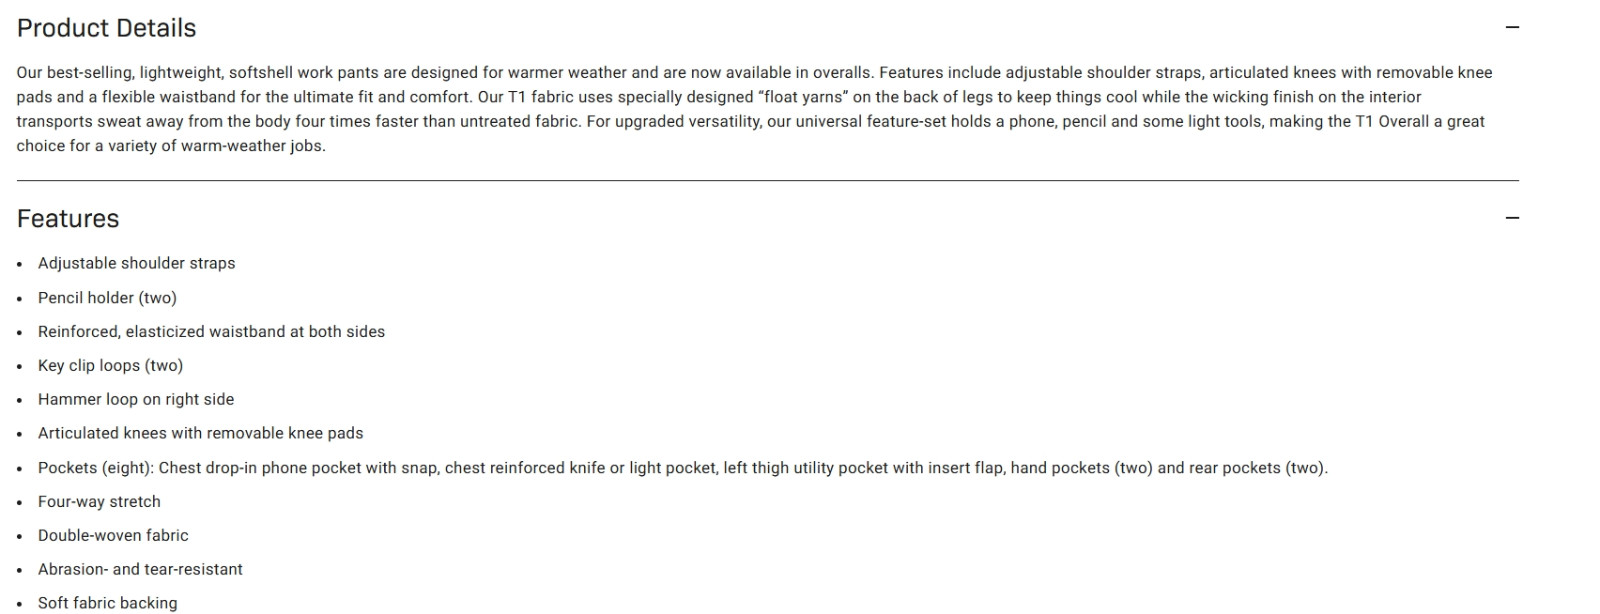Collapse Features section using minus icon
Viewport: 1600px width, 614px height.
[1512, 218]
